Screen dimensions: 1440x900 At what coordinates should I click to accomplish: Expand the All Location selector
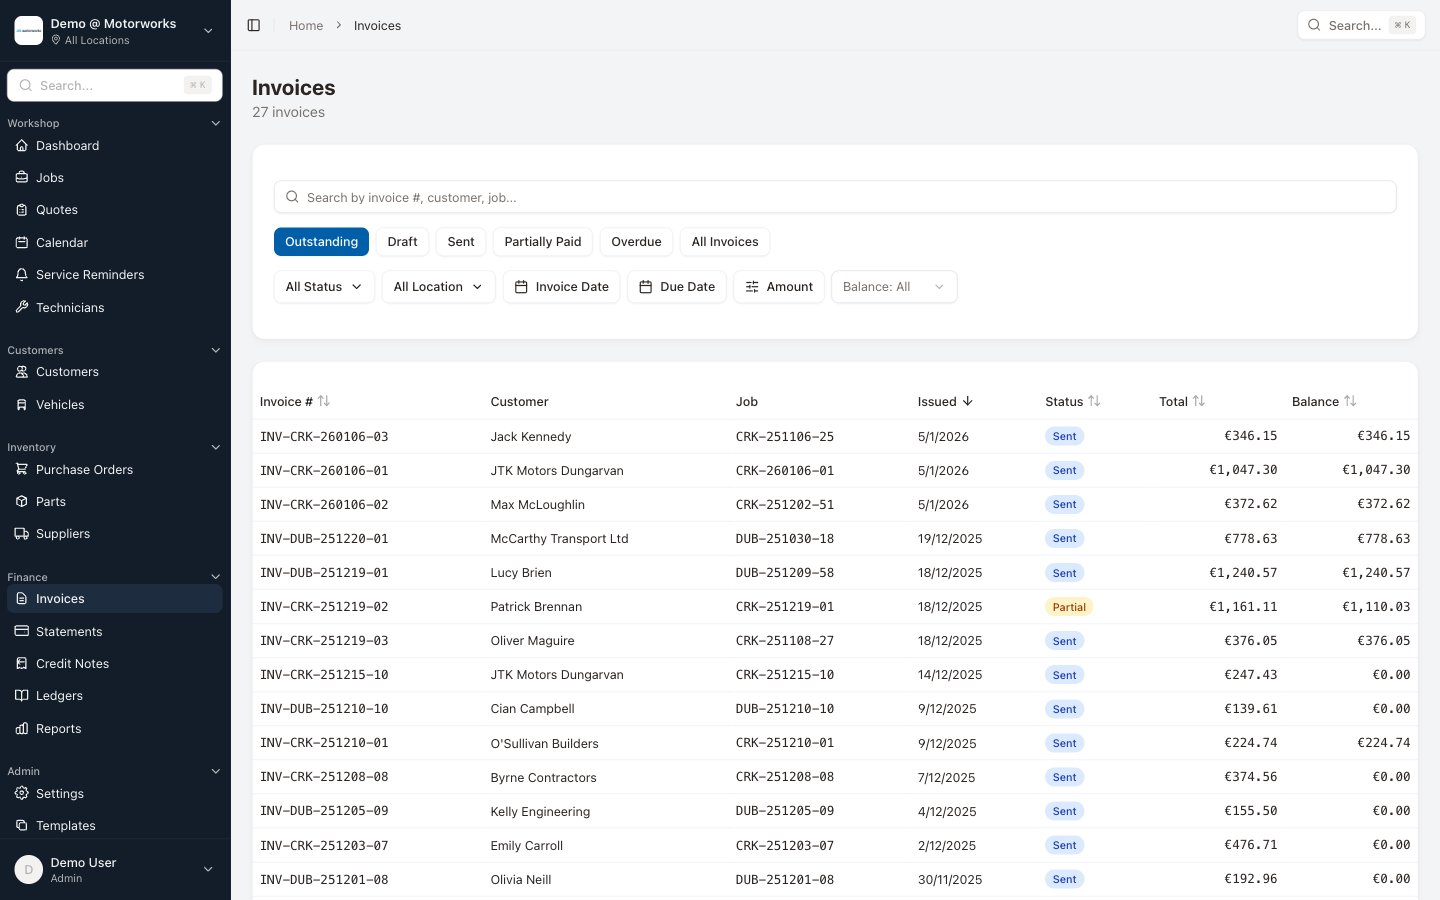438,286
